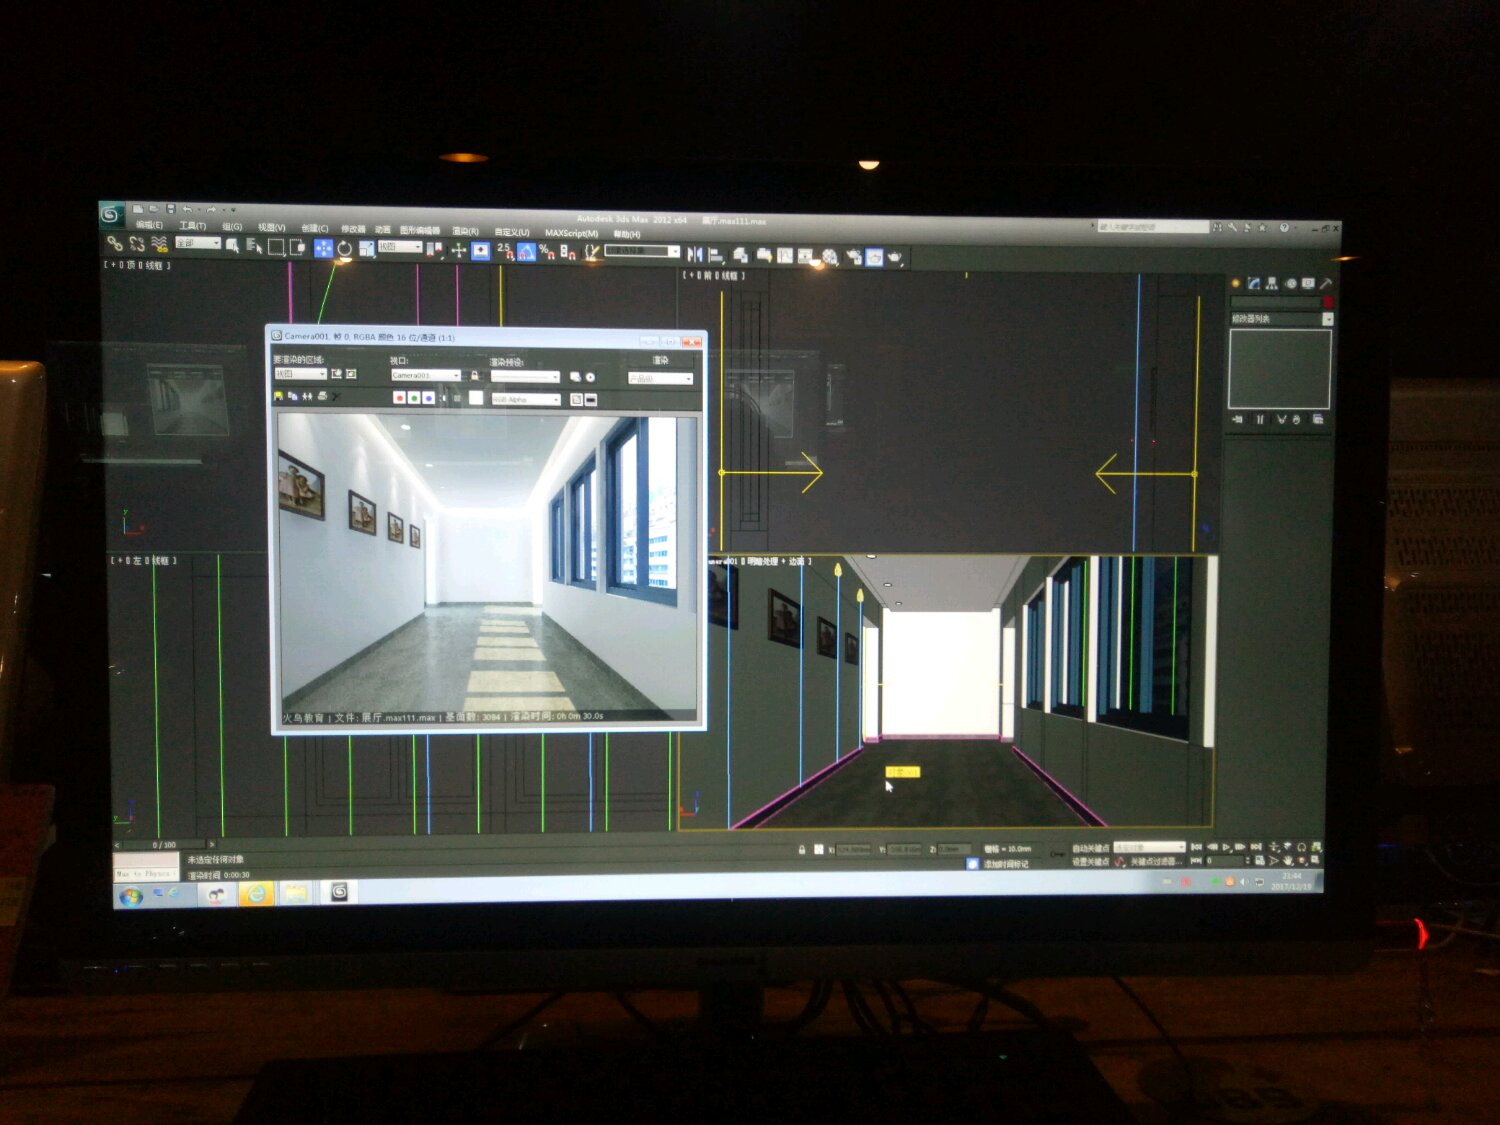Click the Rectangular Selection Region tool
Screen dimensions: 1500x1125
point(276,247)
